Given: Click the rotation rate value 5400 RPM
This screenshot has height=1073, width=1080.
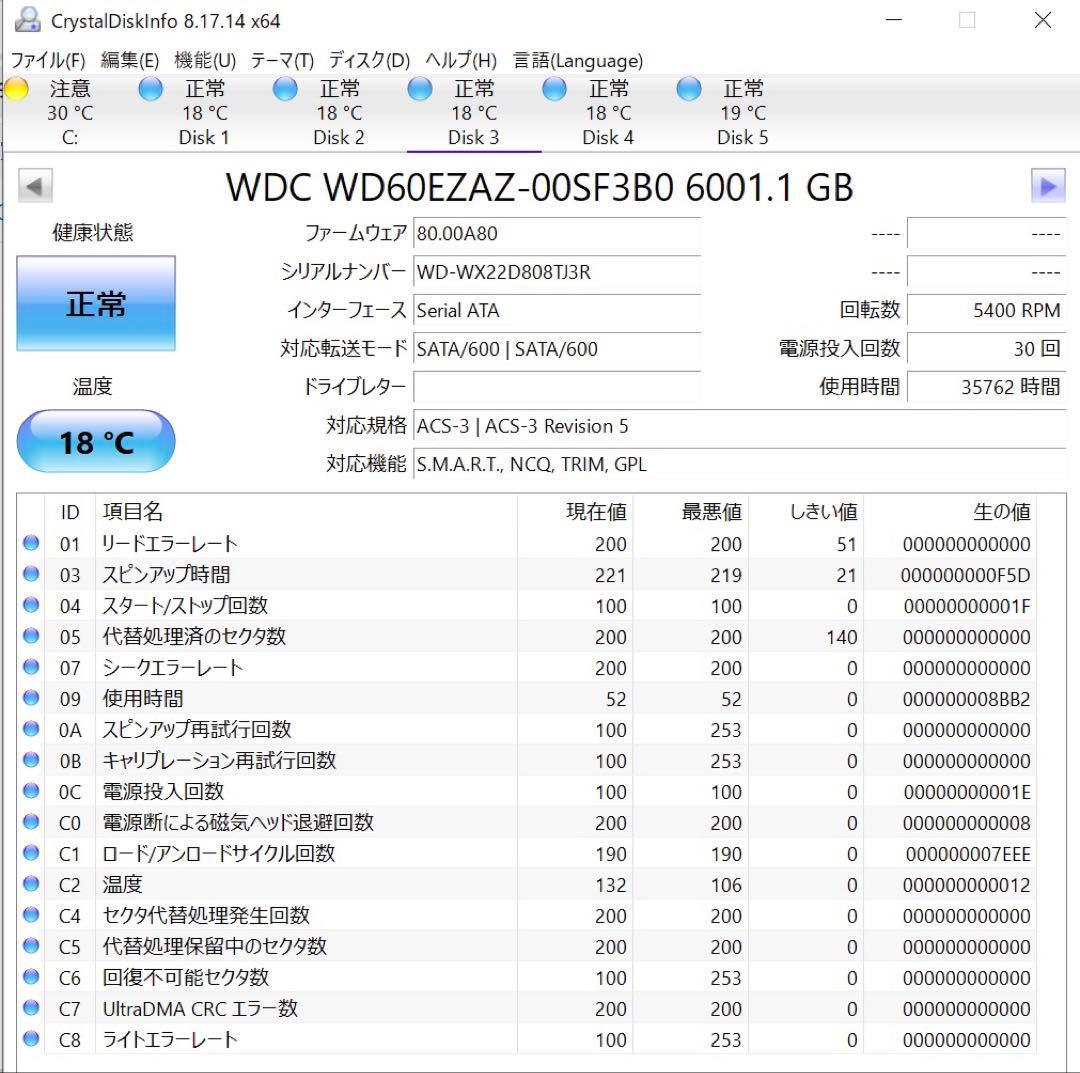Looking at the screenshot, I should click(x=986, y=311).
